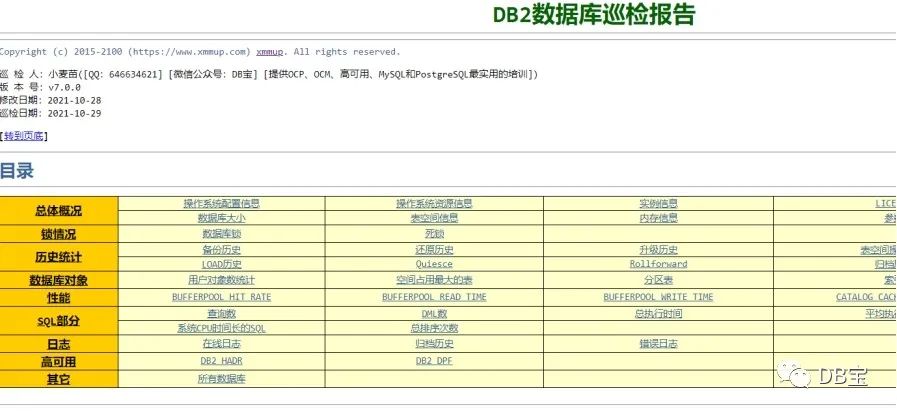Select 锁情况 category header
The image size is (897, 414).
[58, 234]
